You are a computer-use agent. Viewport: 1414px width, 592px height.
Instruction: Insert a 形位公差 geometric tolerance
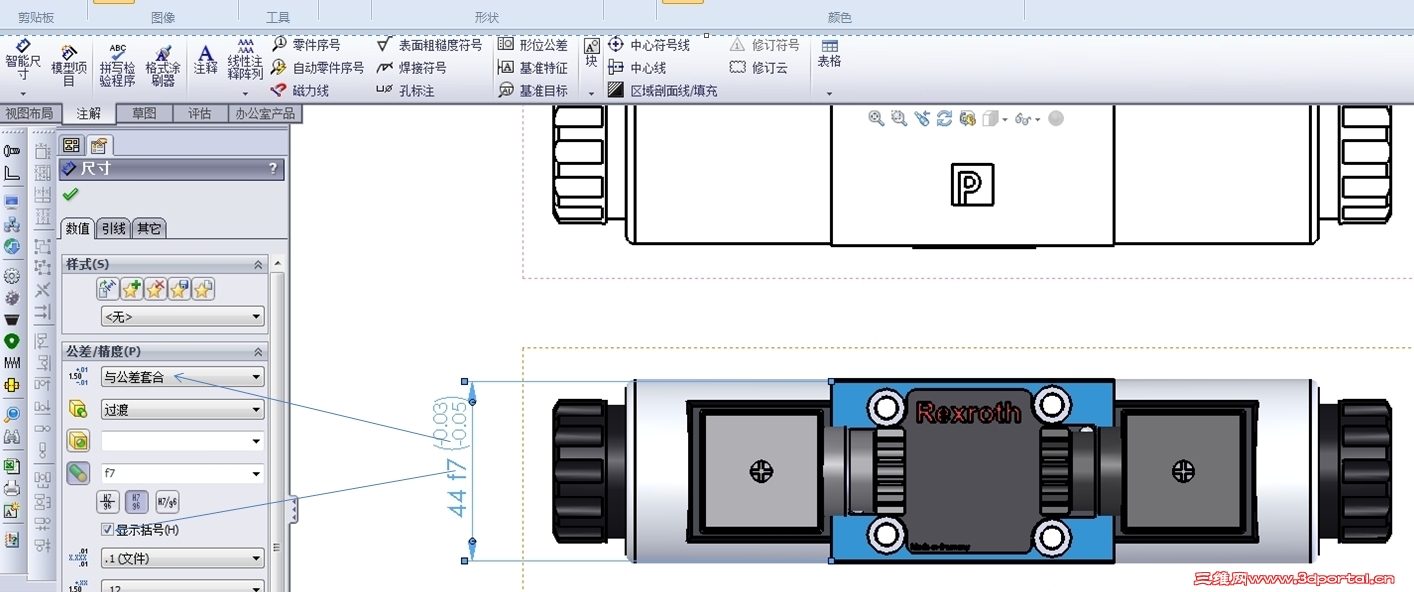tap(533, 45)
